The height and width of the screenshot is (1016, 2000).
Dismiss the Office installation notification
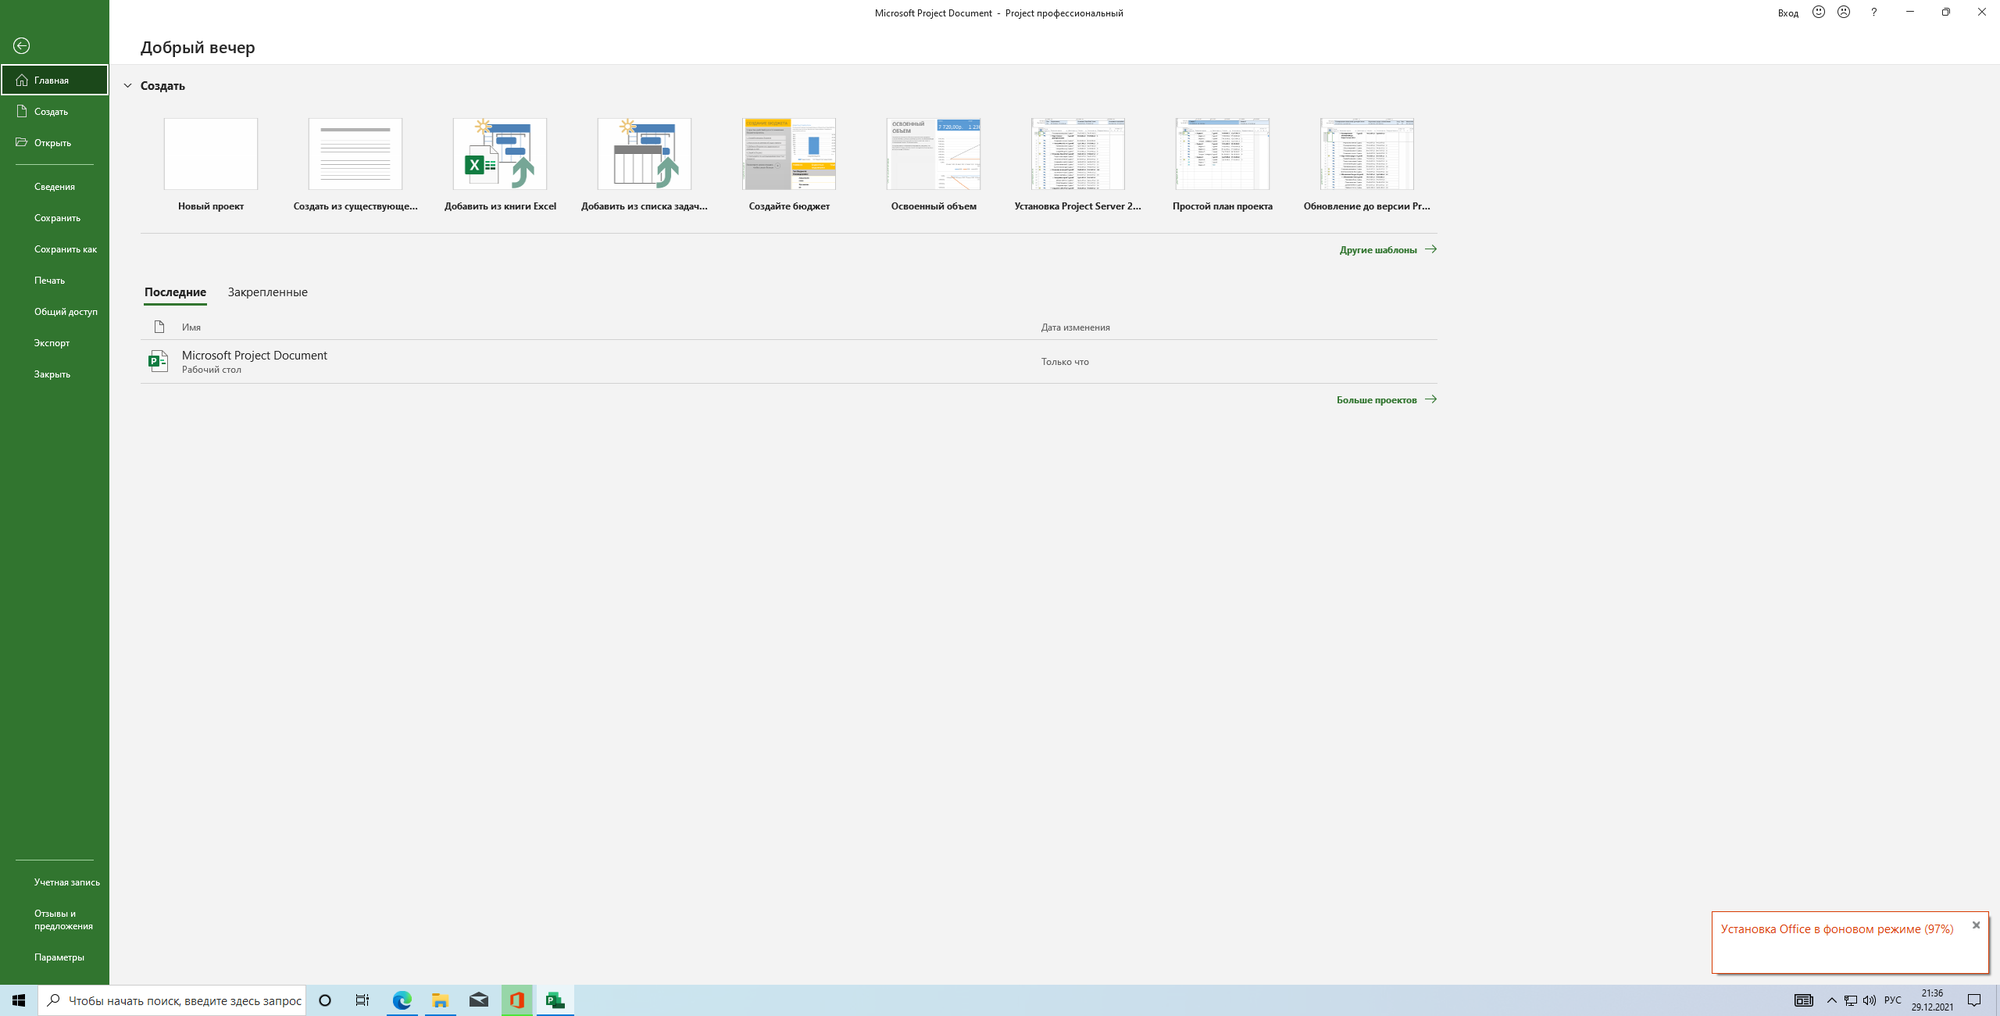[x=1976, y=925]
